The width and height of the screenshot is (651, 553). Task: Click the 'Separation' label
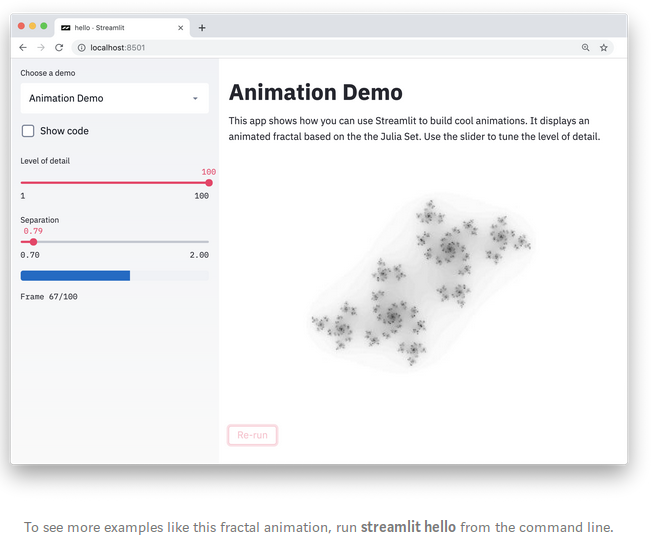click(39, 220)
